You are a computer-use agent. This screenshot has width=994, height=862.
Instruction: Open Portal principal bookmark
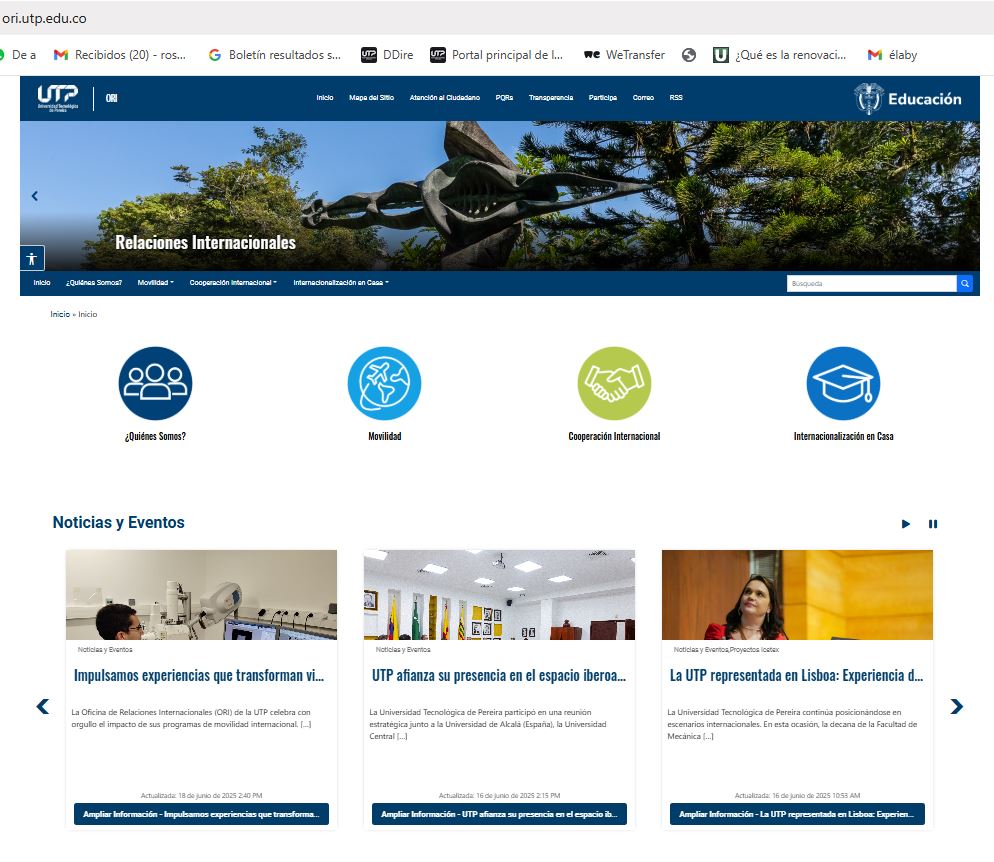[x=496, y=55]
